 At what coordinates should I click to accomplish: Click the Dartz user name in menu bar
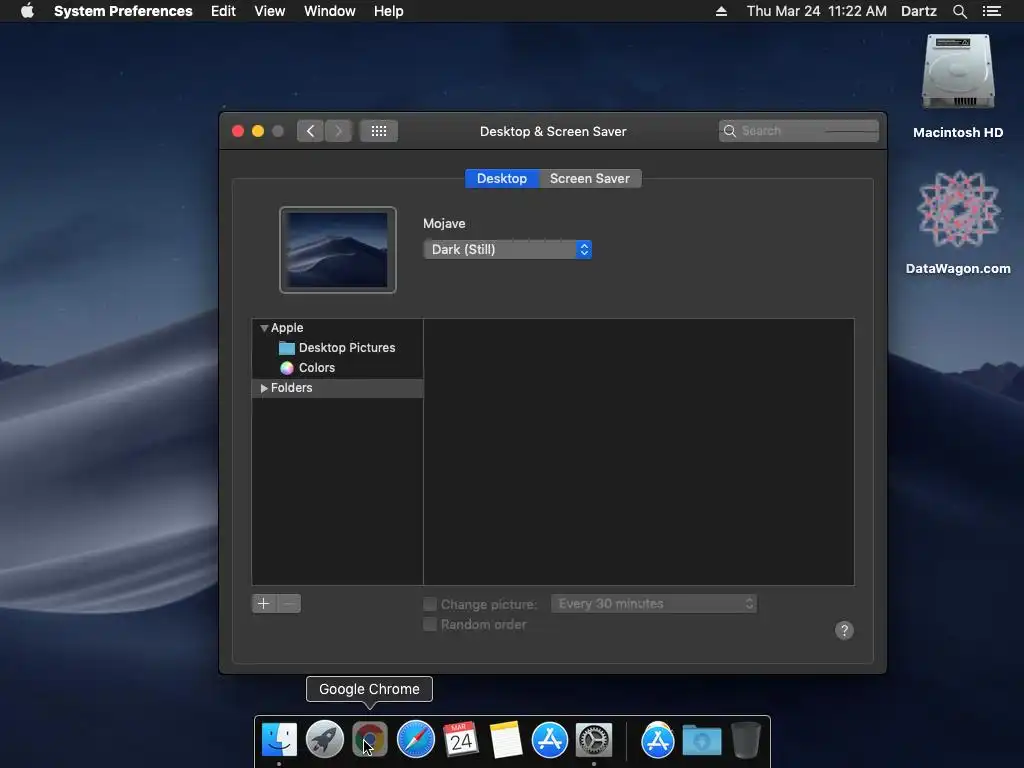point(918,11)
